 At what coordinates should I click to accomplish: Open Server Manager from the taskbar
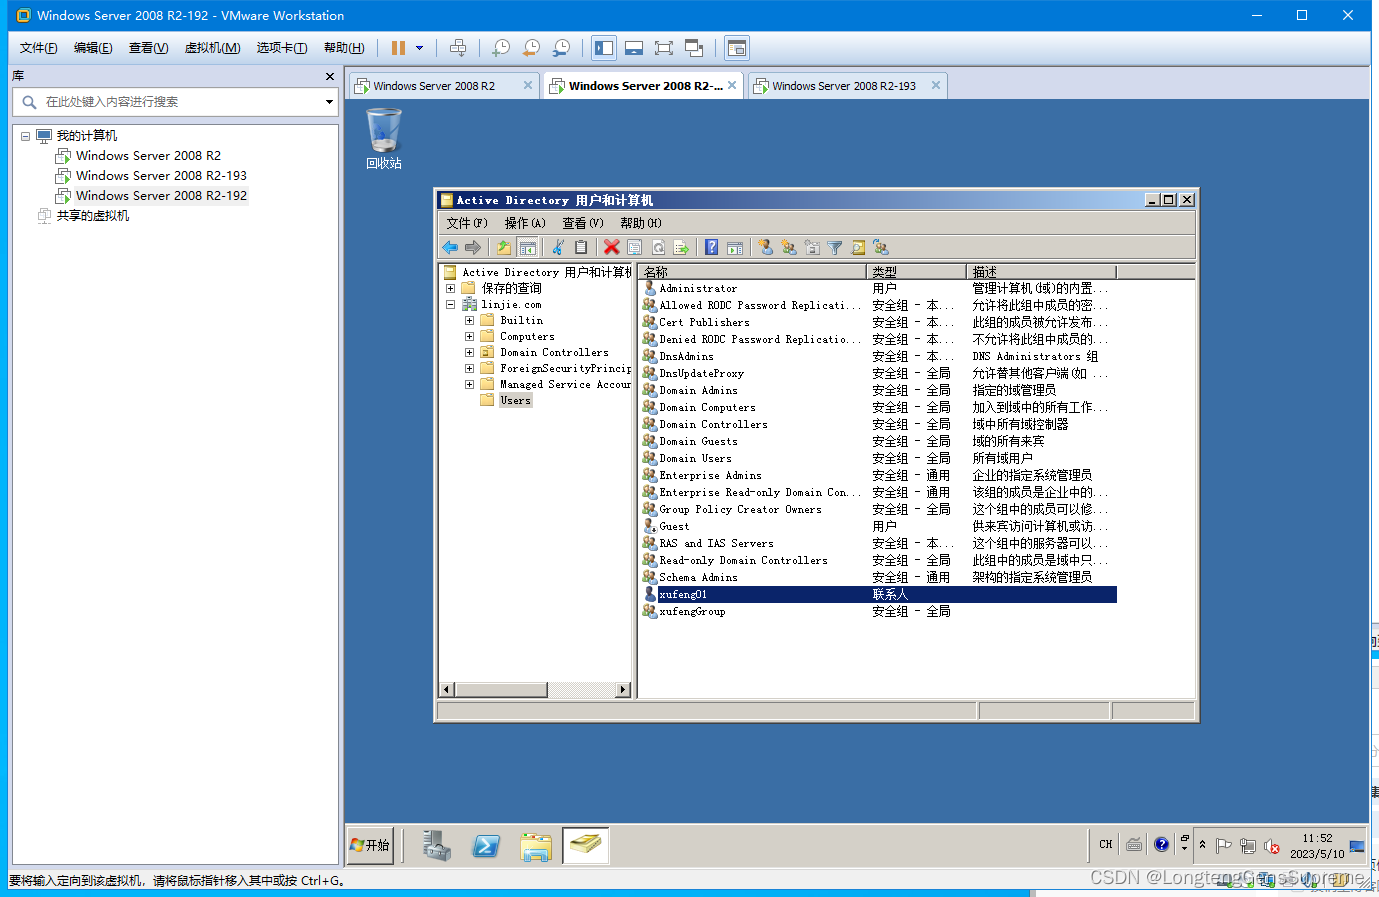pyautogui.click(x=436, y=845)
